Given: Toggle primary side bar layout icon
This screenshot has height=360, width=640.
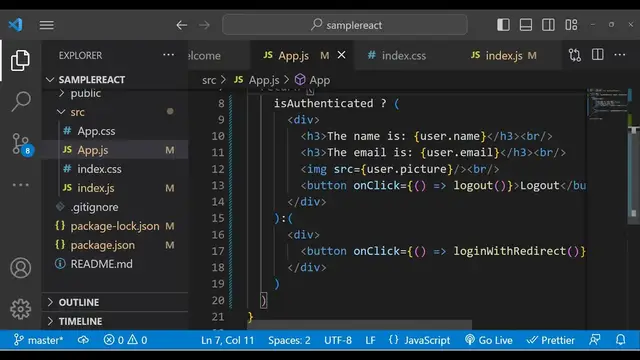Looking at the screenshot, I should click(503, 25).
